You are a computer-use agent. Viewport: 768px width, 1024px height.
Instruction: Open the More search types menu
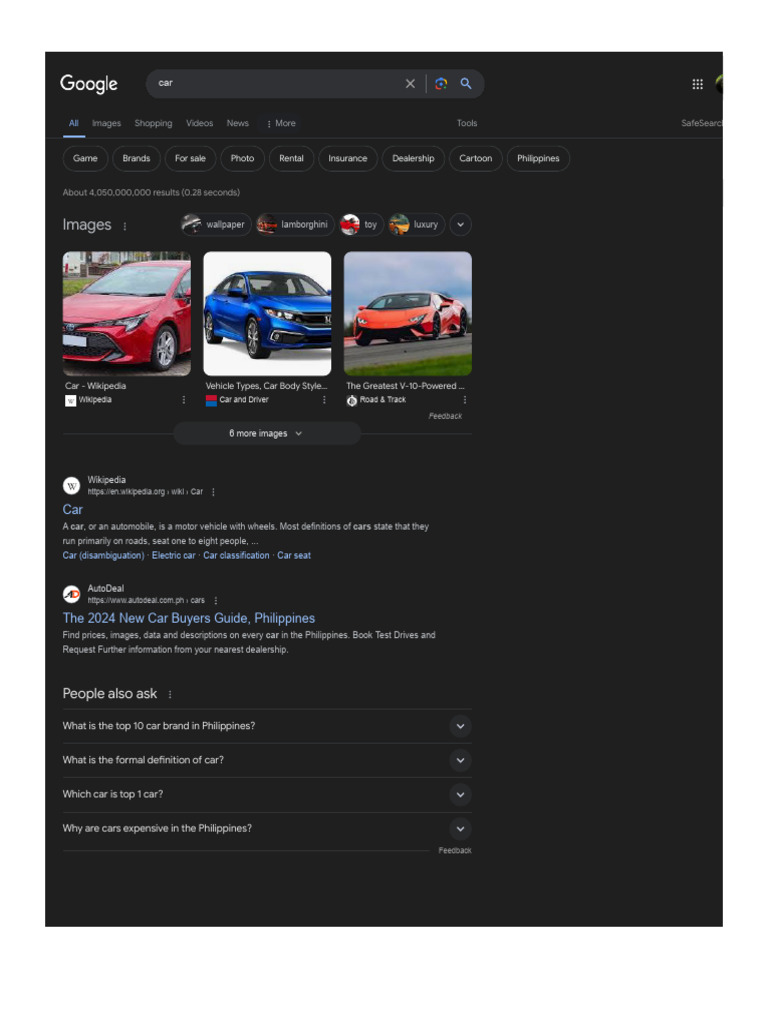281,123
